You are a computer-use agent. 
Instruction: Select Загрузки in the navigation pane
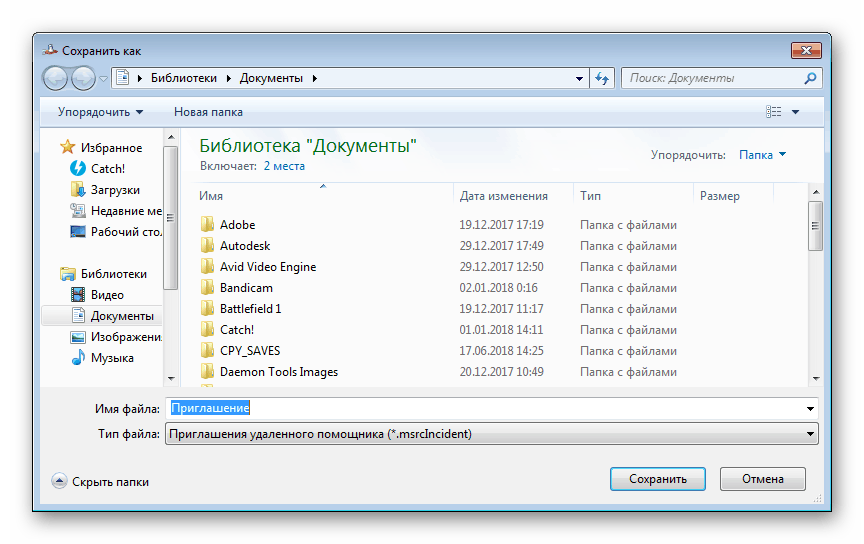114,190
